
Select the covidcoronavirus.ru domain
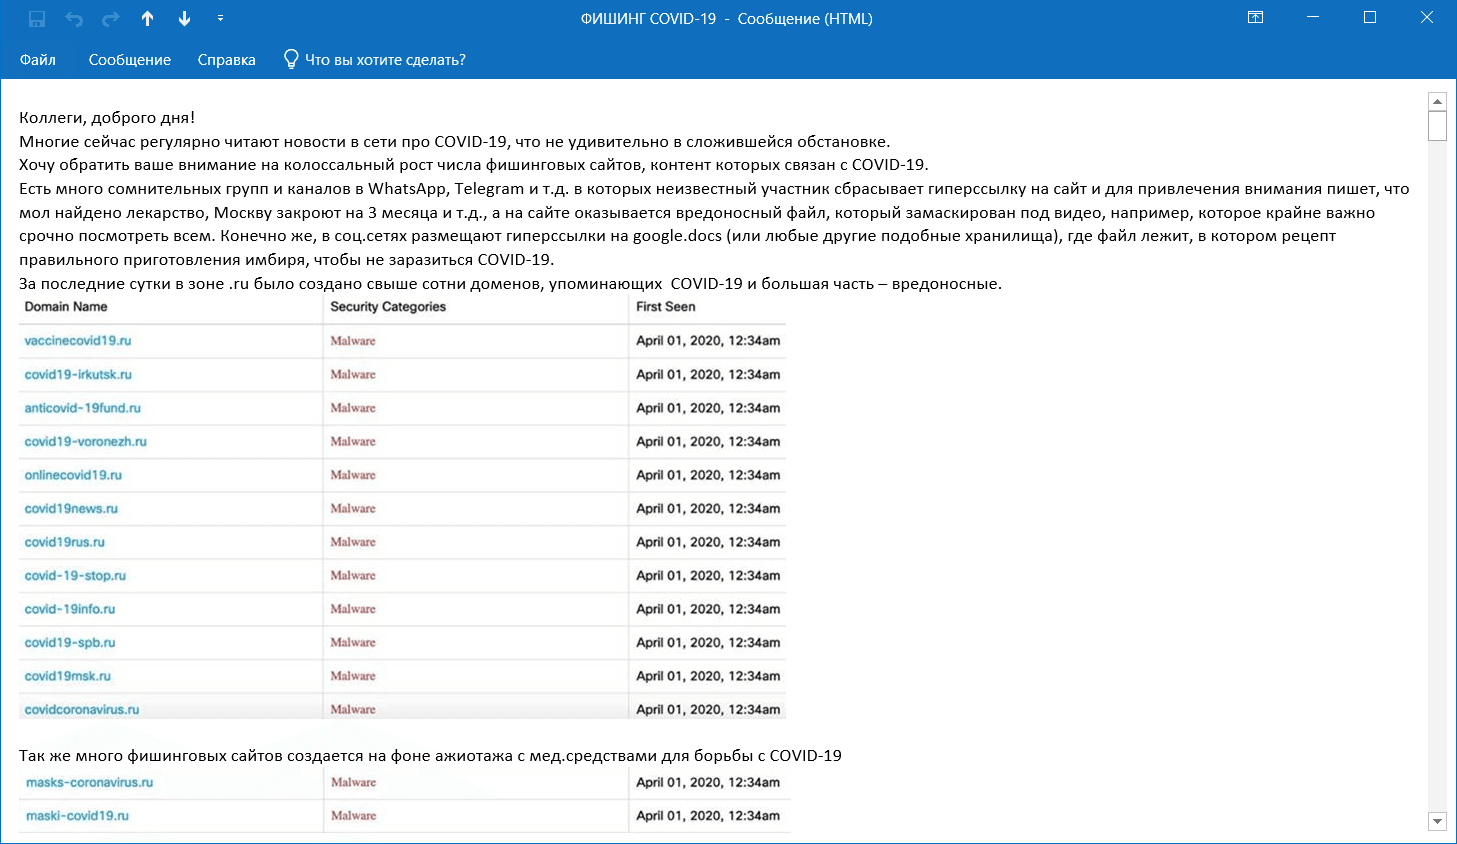(x=82, y=710)
